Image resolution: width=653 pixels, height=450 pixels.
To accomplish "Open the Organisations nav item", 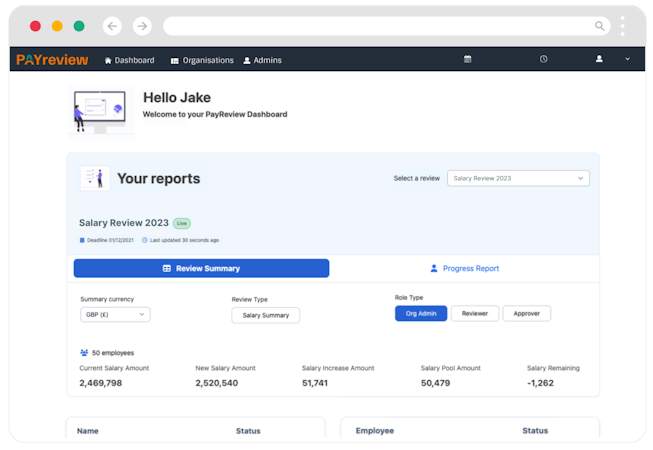I will pyautogui.click(x=202, y=60).
